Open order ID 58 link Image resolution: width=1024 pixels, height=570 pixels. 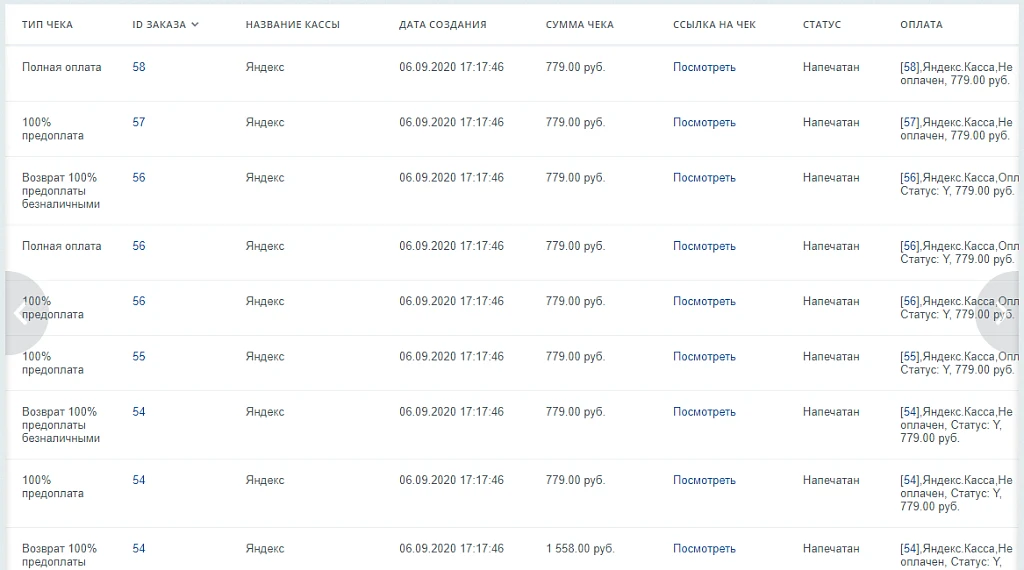pos(138,67)
